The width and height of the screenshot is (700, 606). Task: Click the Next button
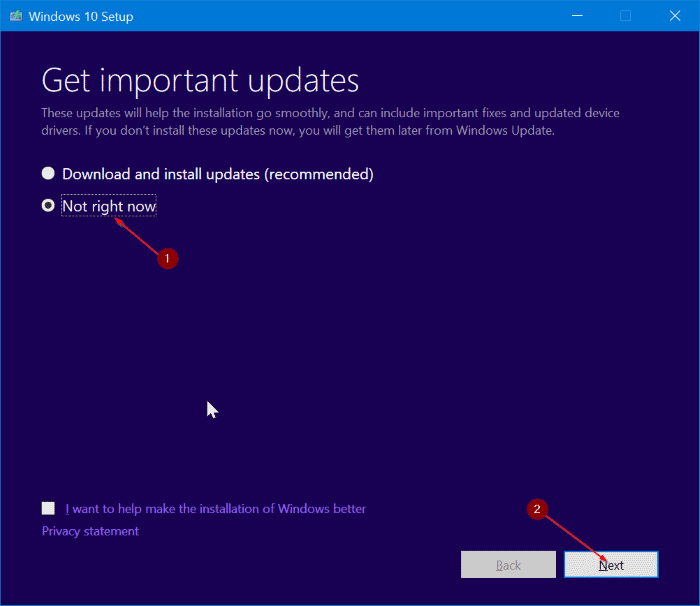pos(611,564)
